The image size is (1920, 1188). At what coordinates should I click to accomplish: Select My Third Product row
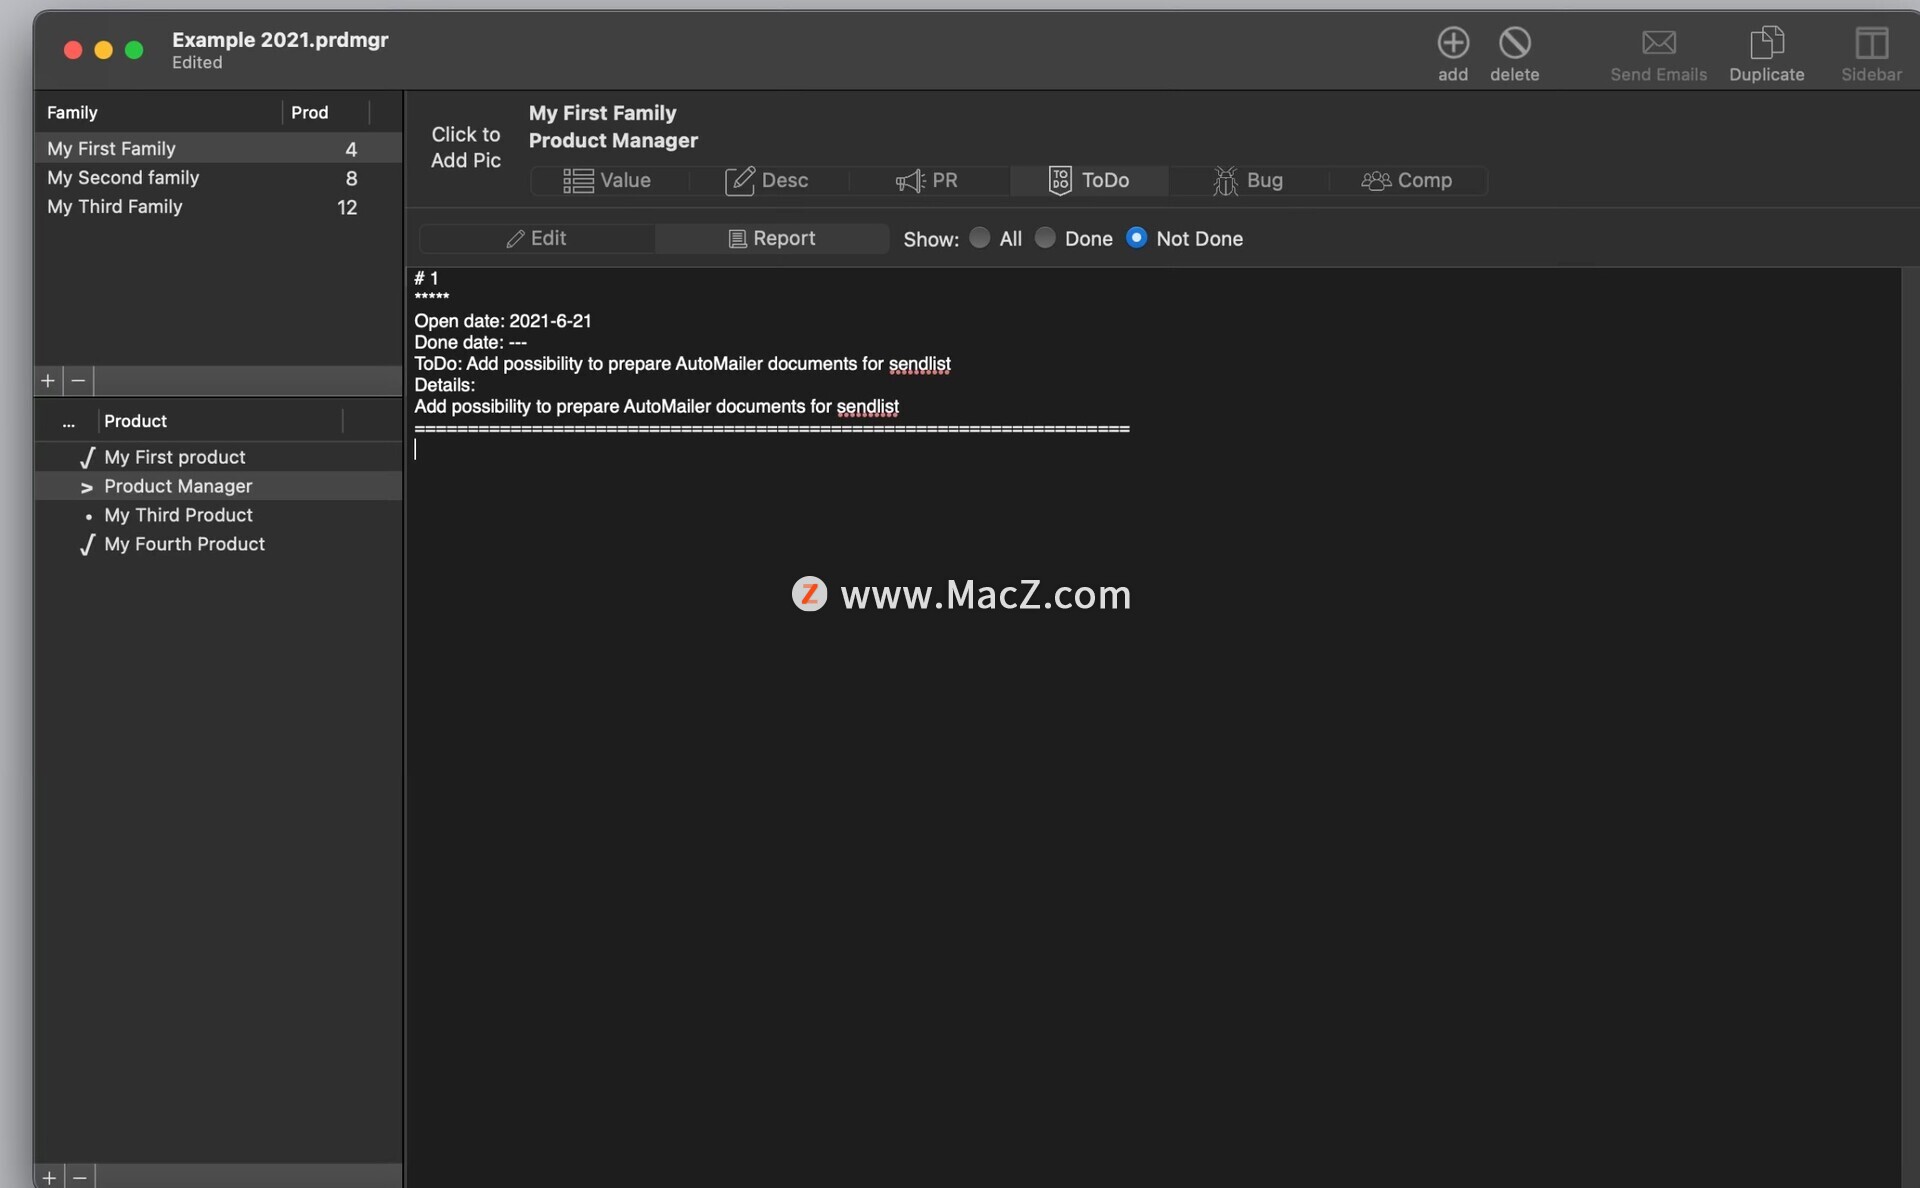218,516
